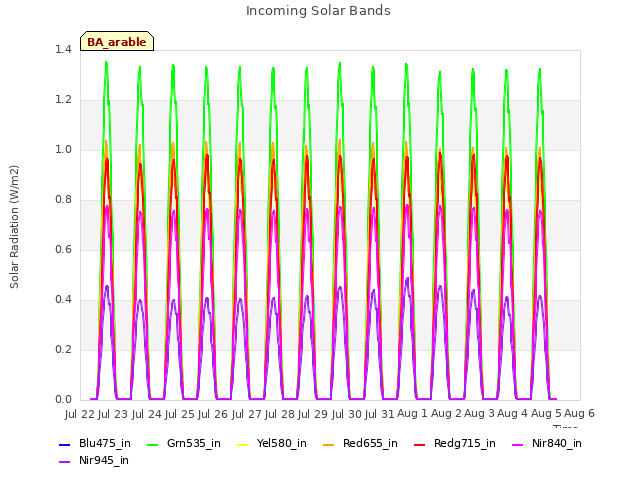Select the Red655_in legend label
The image size is (640, 480).
click(370, 443)
